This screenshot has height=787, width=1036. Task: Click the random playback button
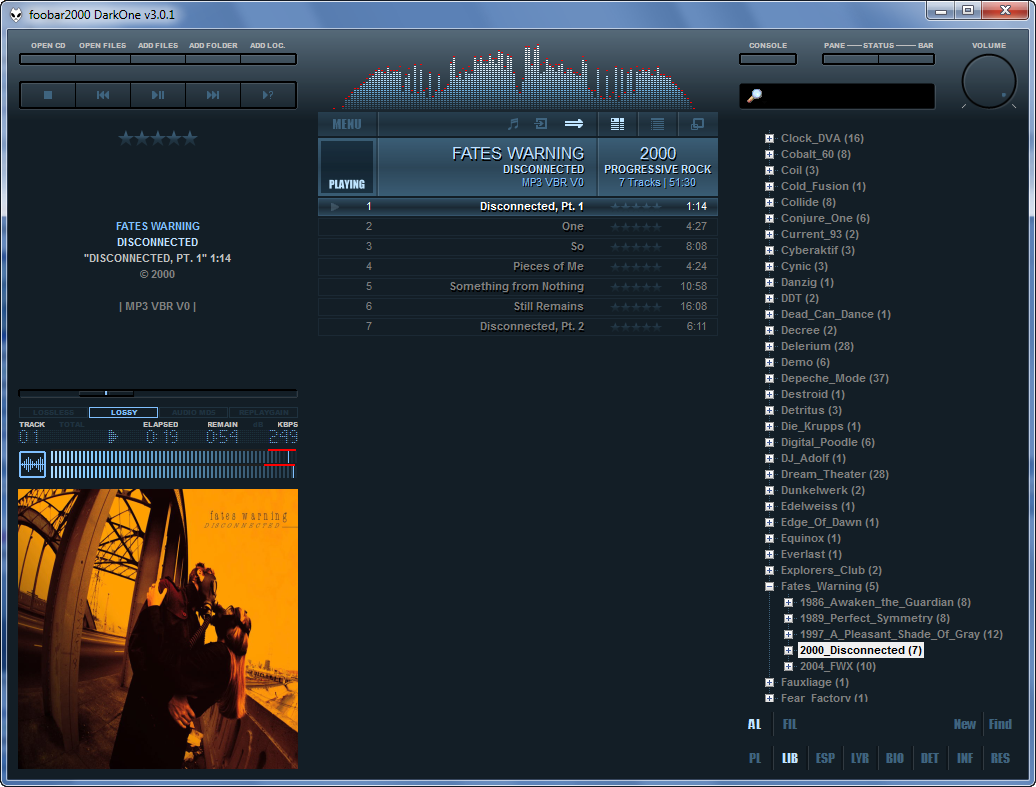coord(268,95)
